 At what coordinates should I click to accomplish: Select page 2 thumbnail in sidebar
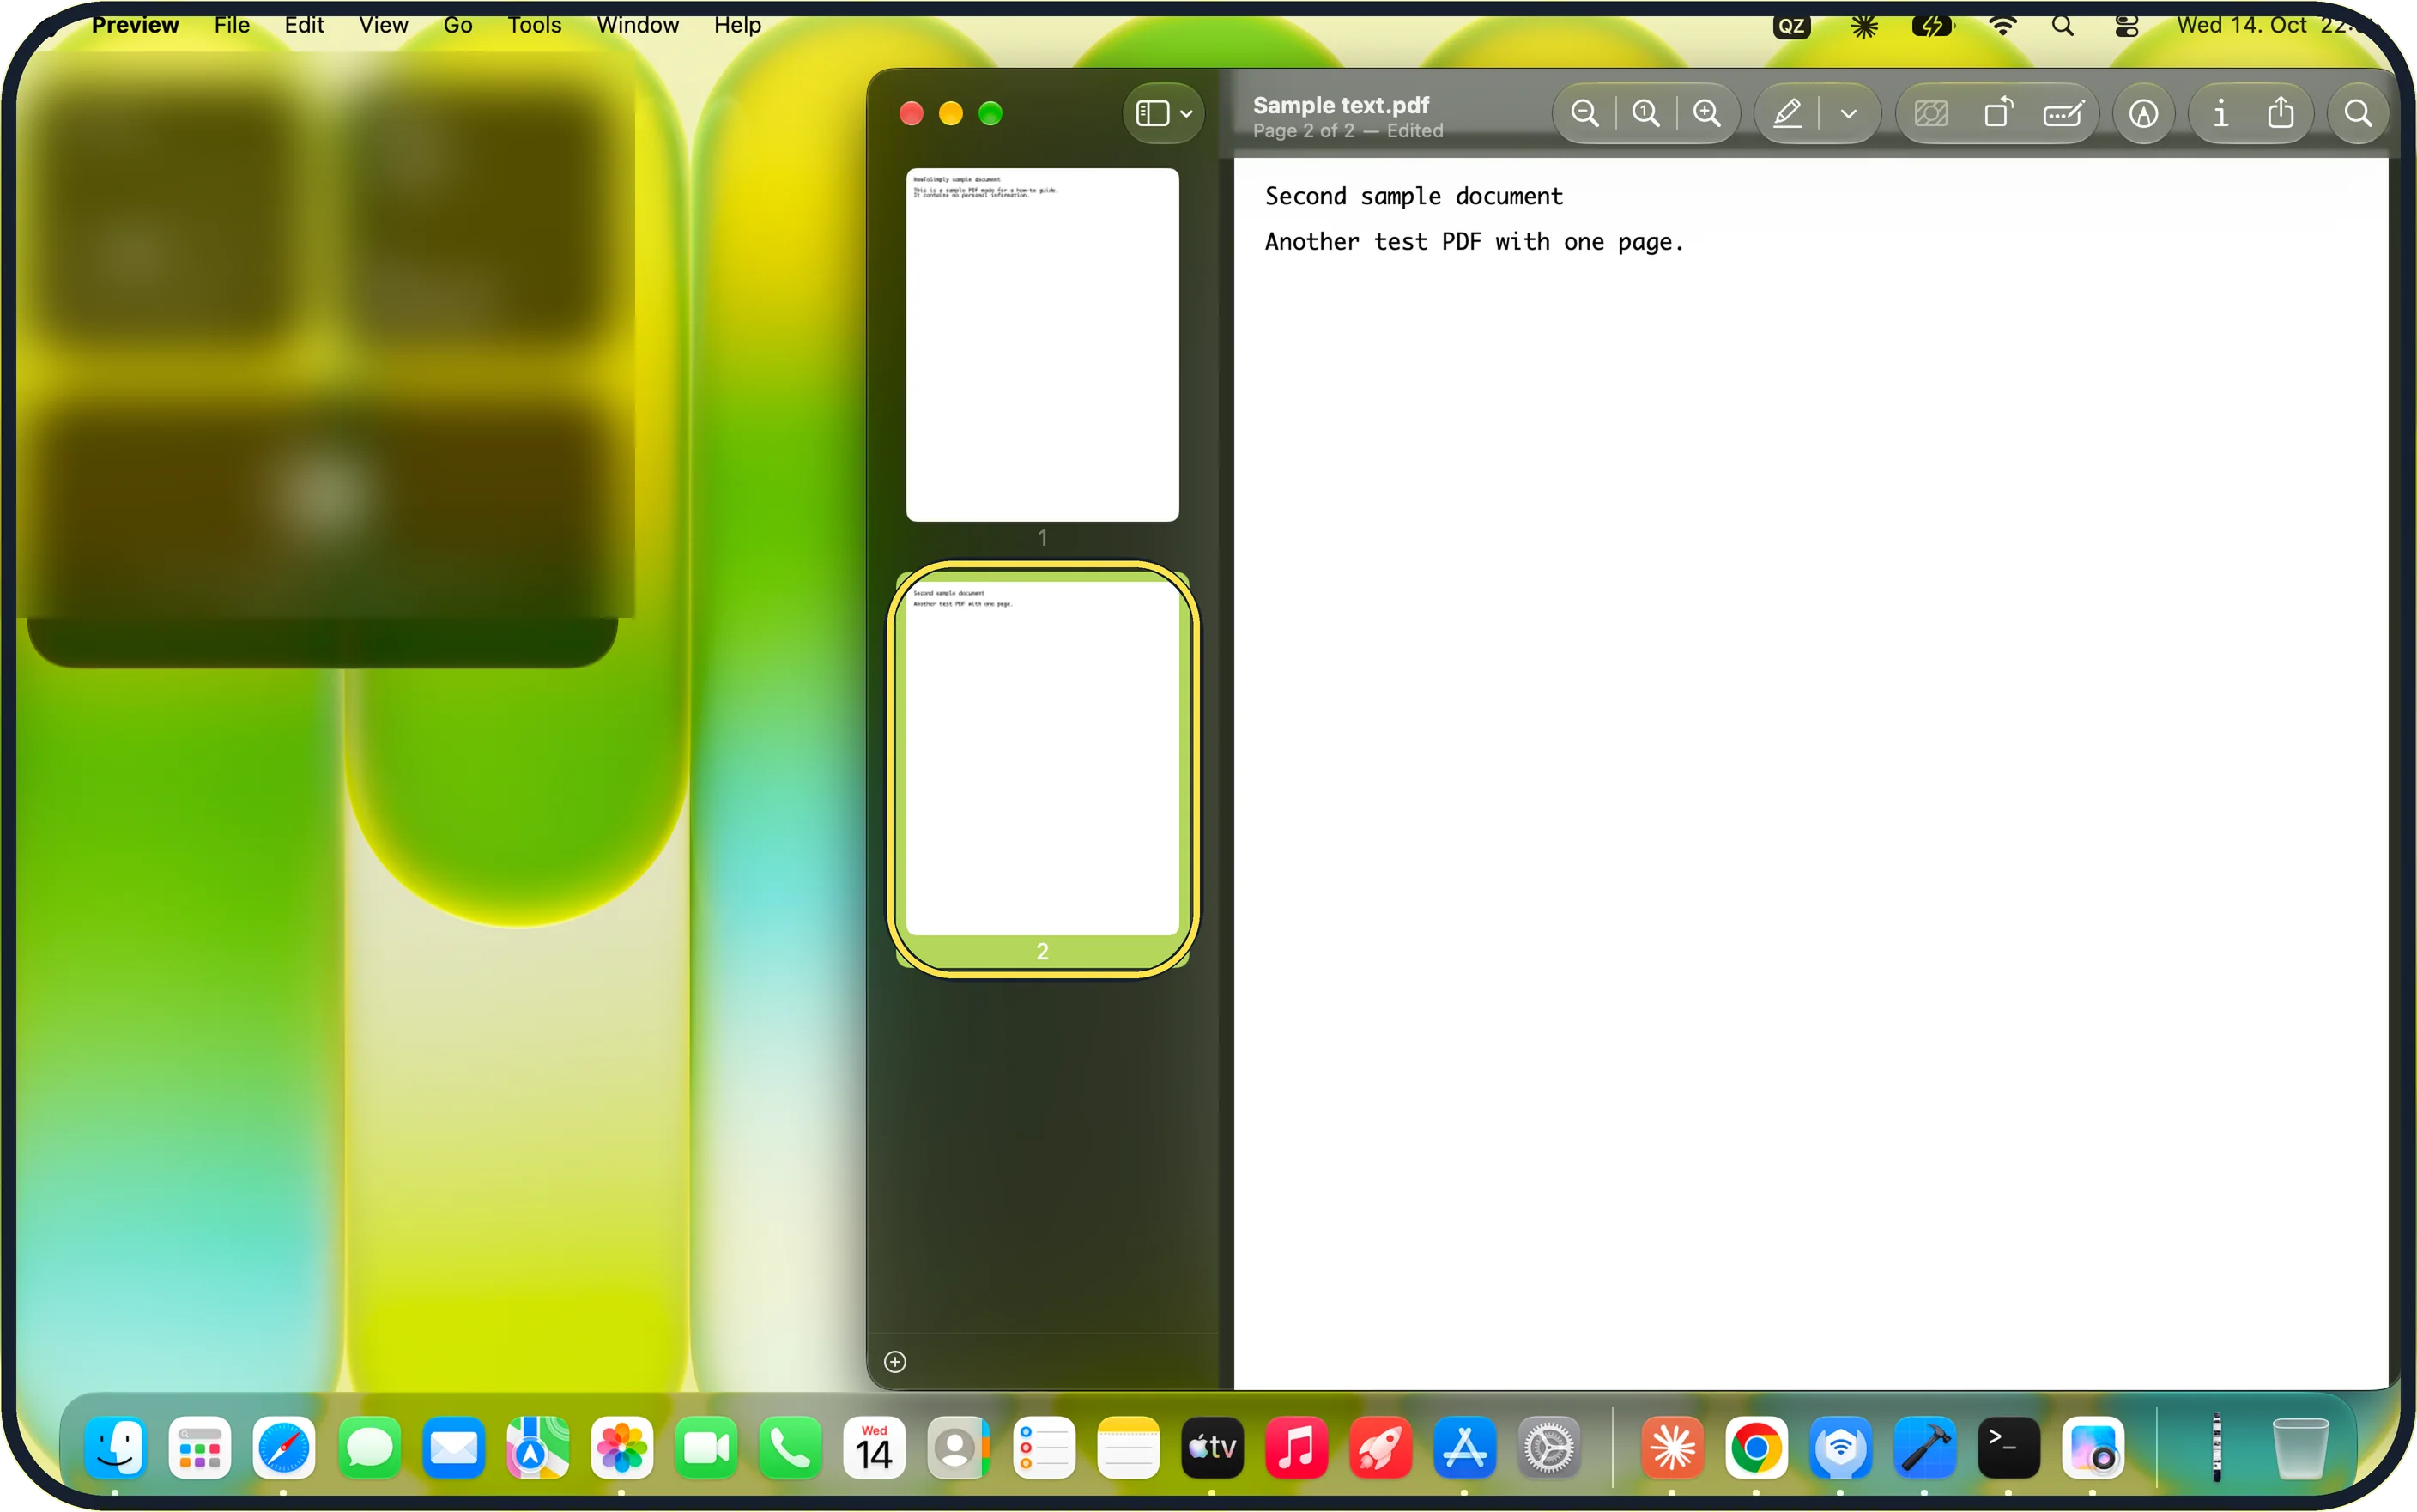click(1042, 758)
